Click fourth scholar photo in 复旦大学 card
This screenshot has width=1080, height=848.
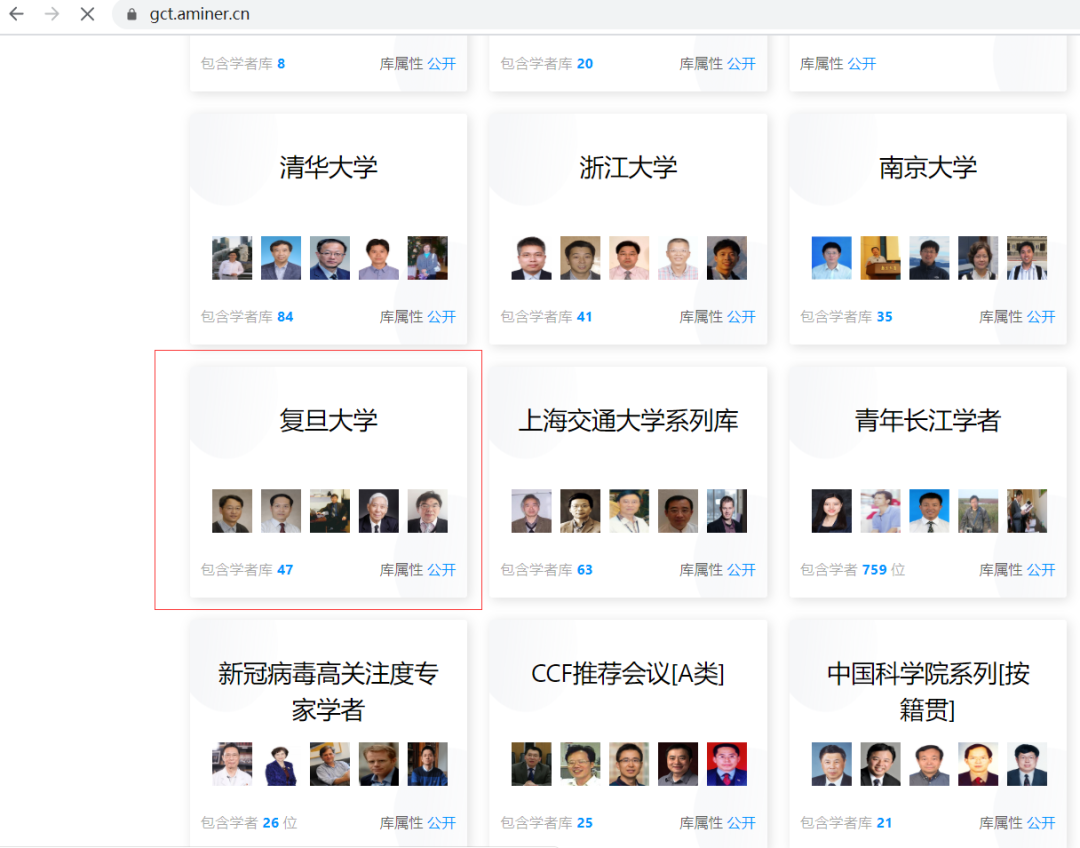(x=379, y=511)
